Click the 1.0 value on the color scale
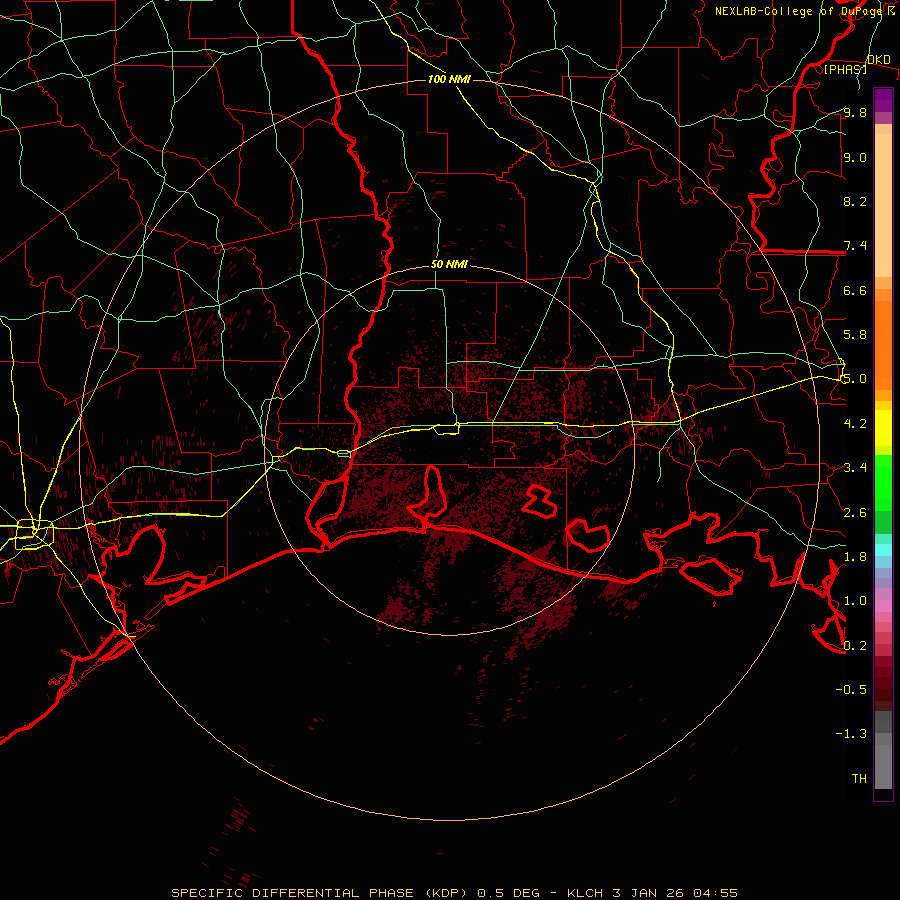The image size is (900, 900). 855,601
